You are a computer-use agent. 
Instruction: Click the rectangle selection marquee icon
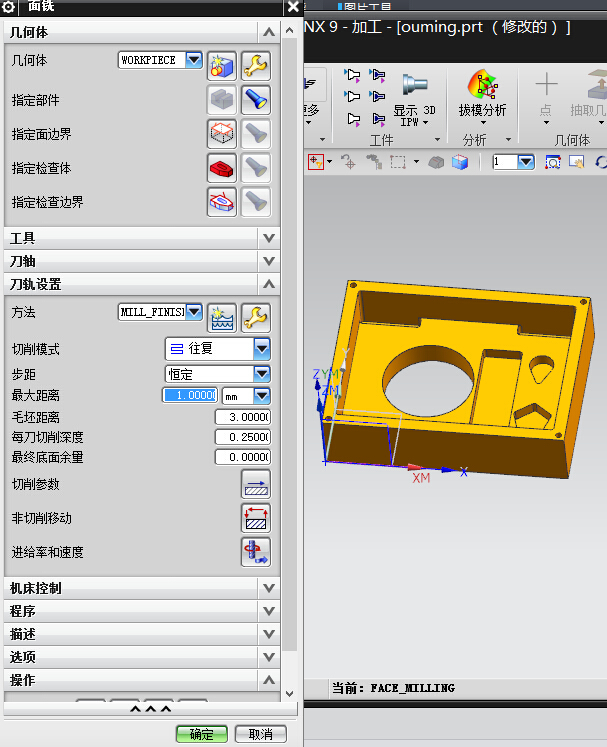tap(398, 162)
